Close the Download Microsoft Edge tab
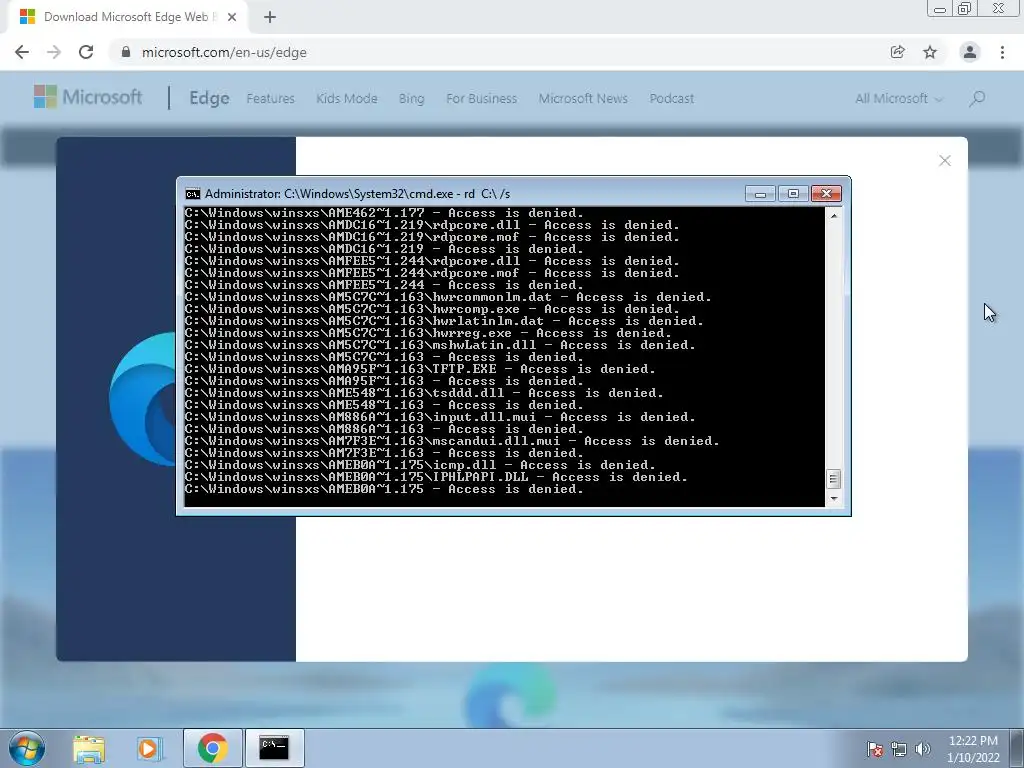 point(232,17)
